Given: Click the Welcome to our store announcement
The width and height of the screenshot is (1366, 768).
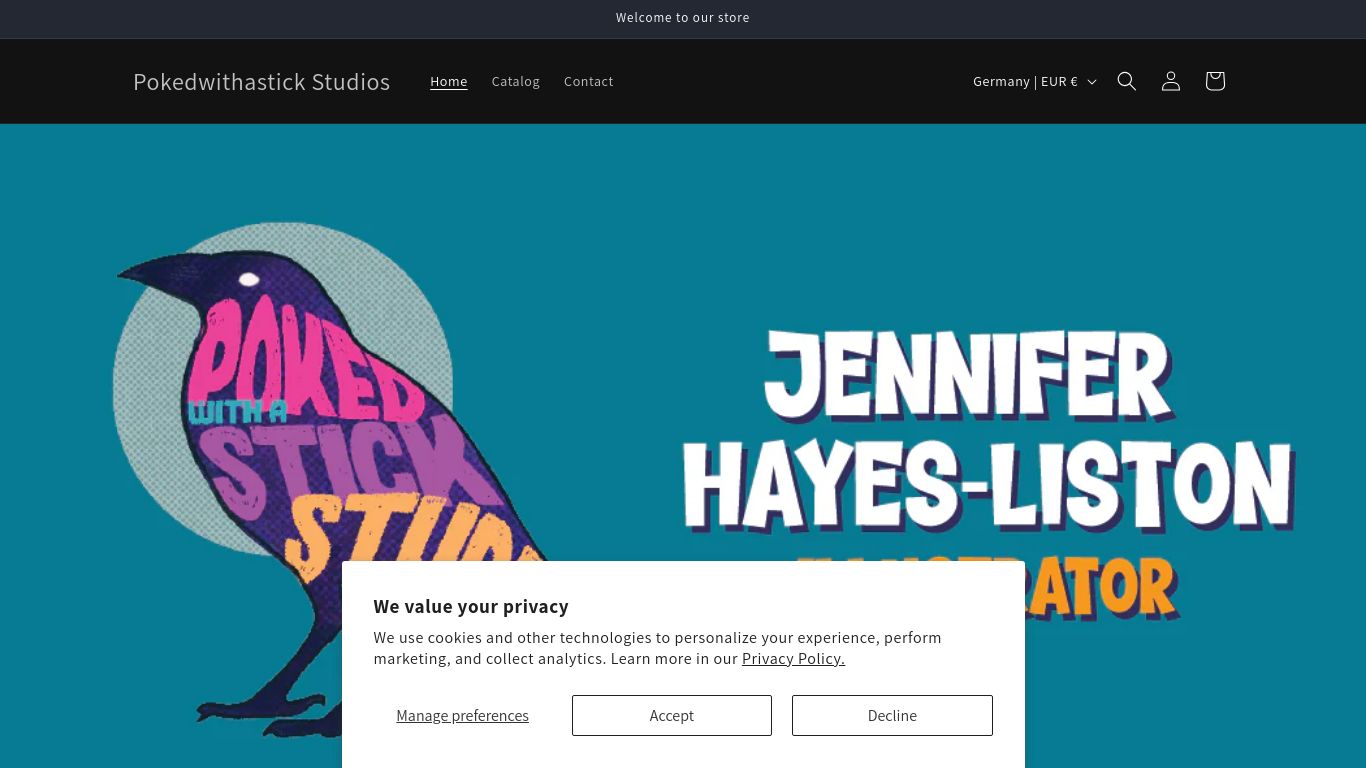Looking at the screenshot, I should point(683,18).
